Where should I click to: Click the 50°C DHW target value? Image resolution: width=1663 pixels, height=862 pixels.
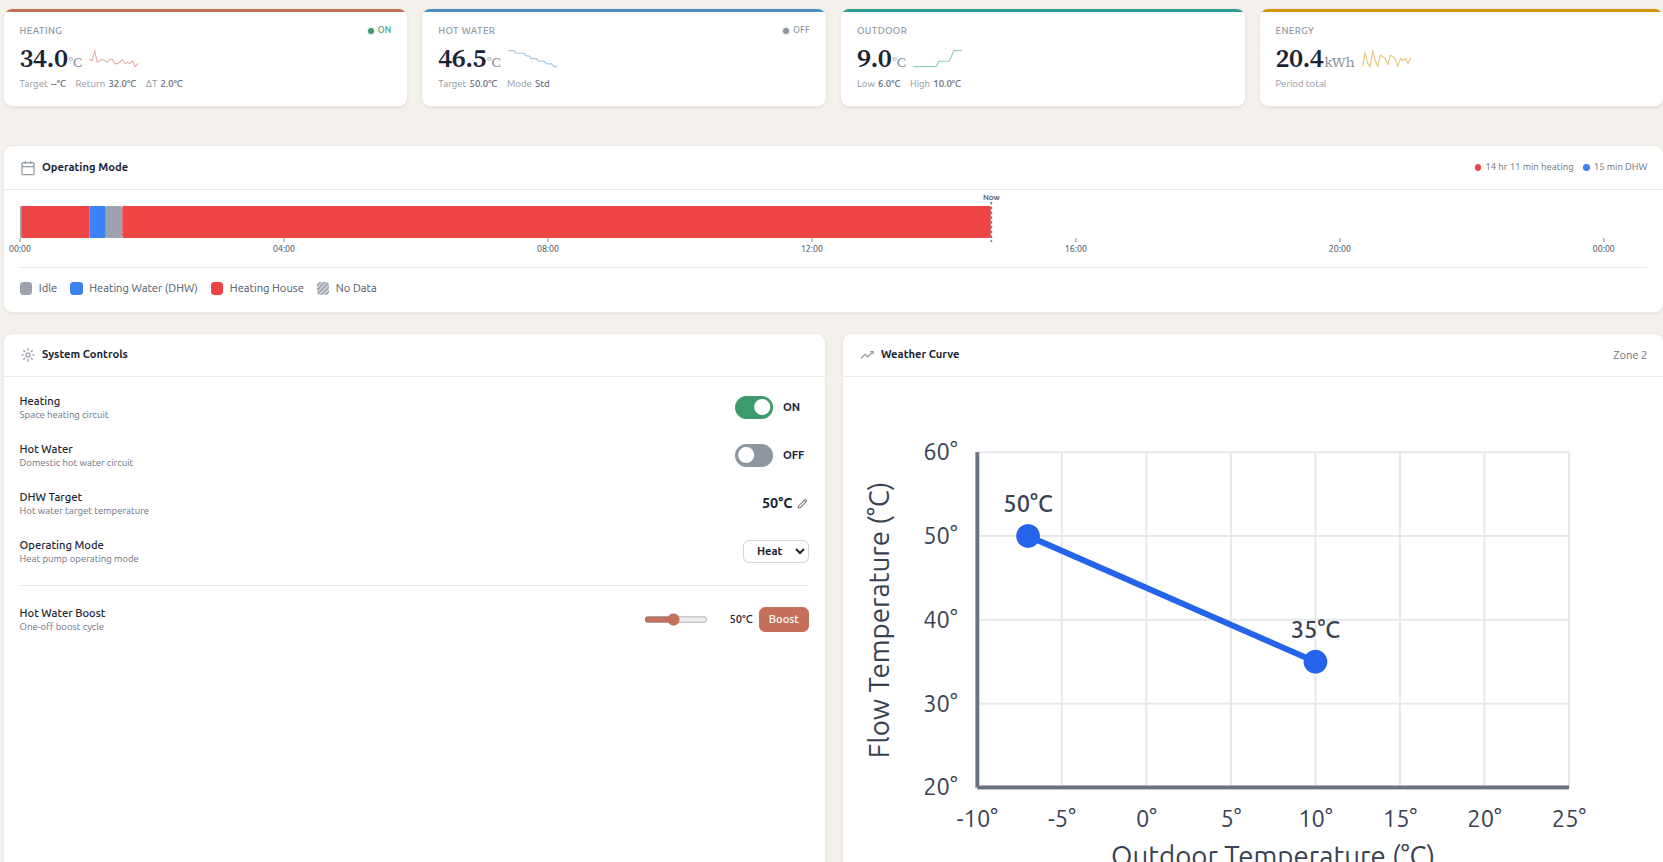click(776, 504)
